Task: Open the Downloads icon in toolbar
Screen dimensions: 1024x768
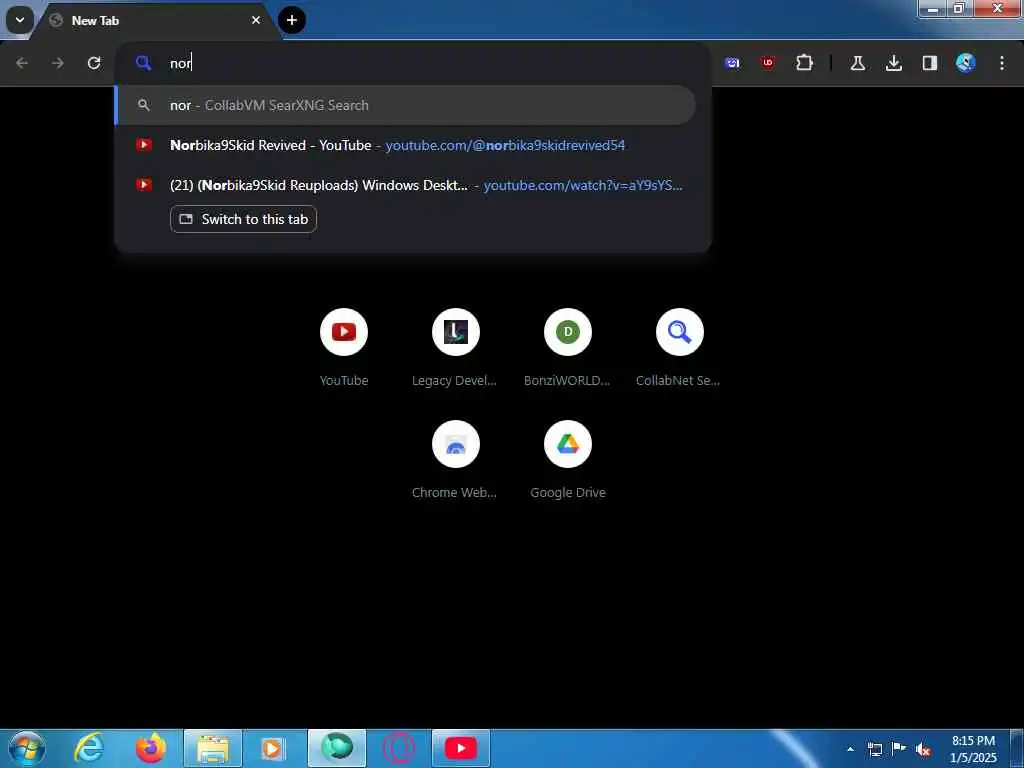Action: point(894,63)
